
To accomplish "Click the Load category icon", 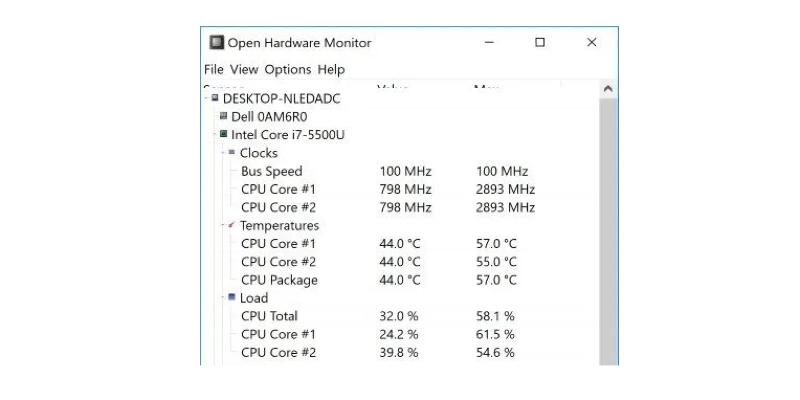I will [232, 296].
